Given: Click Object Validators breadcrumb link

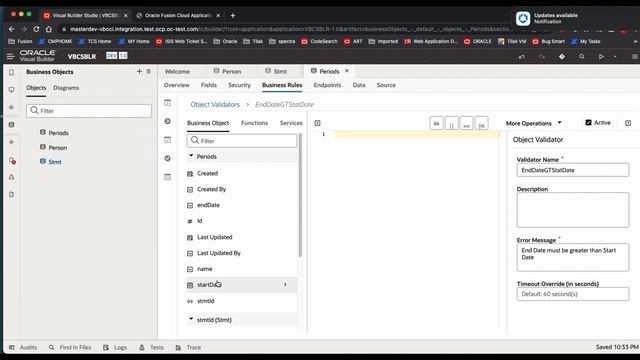Looking at the screenshot, I should pos(215,104).
